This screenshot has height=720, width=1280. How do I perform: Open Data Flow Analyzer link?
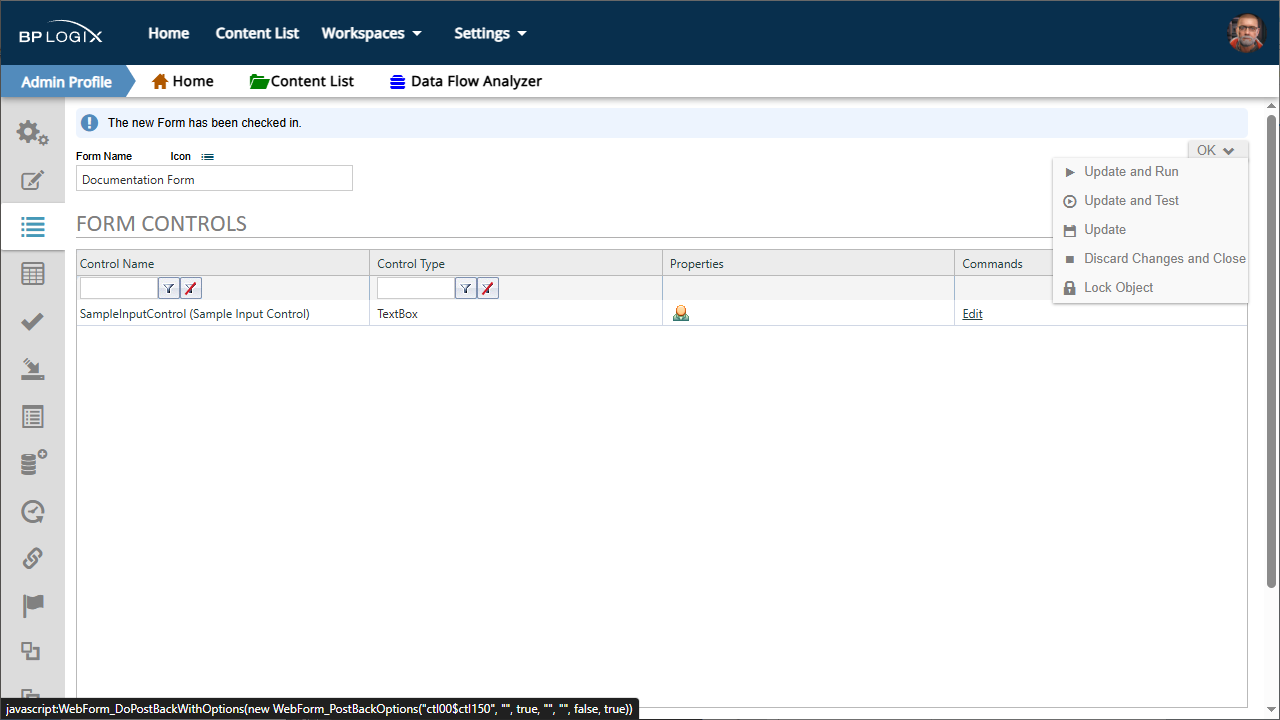(x=466, y=81)
